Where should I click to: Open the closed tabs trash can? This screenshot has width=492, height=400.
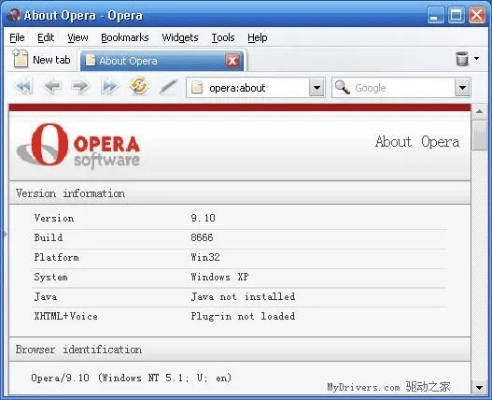click(462, 59)
